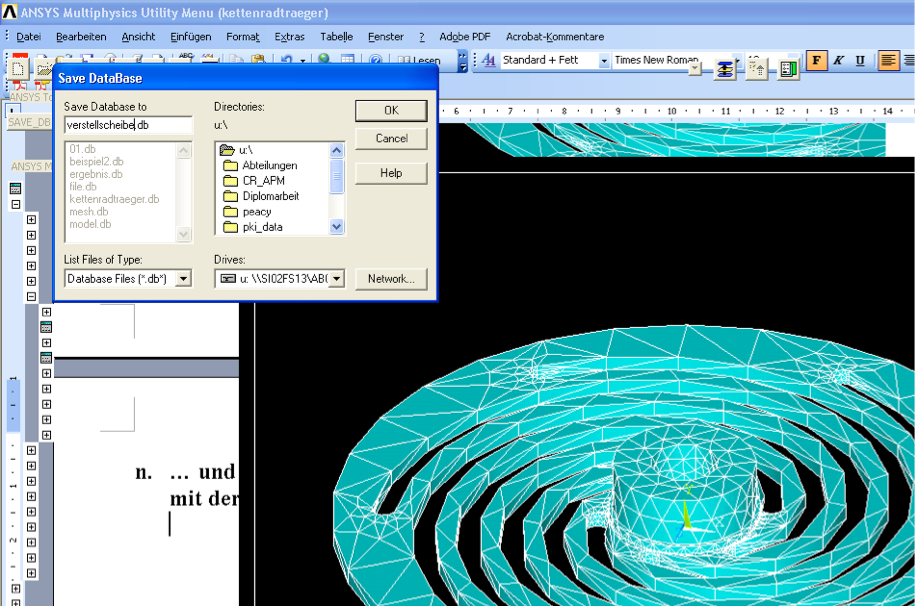
Task: Click the Directories list scrollbar thumb
Action: [x=336, y=176]
